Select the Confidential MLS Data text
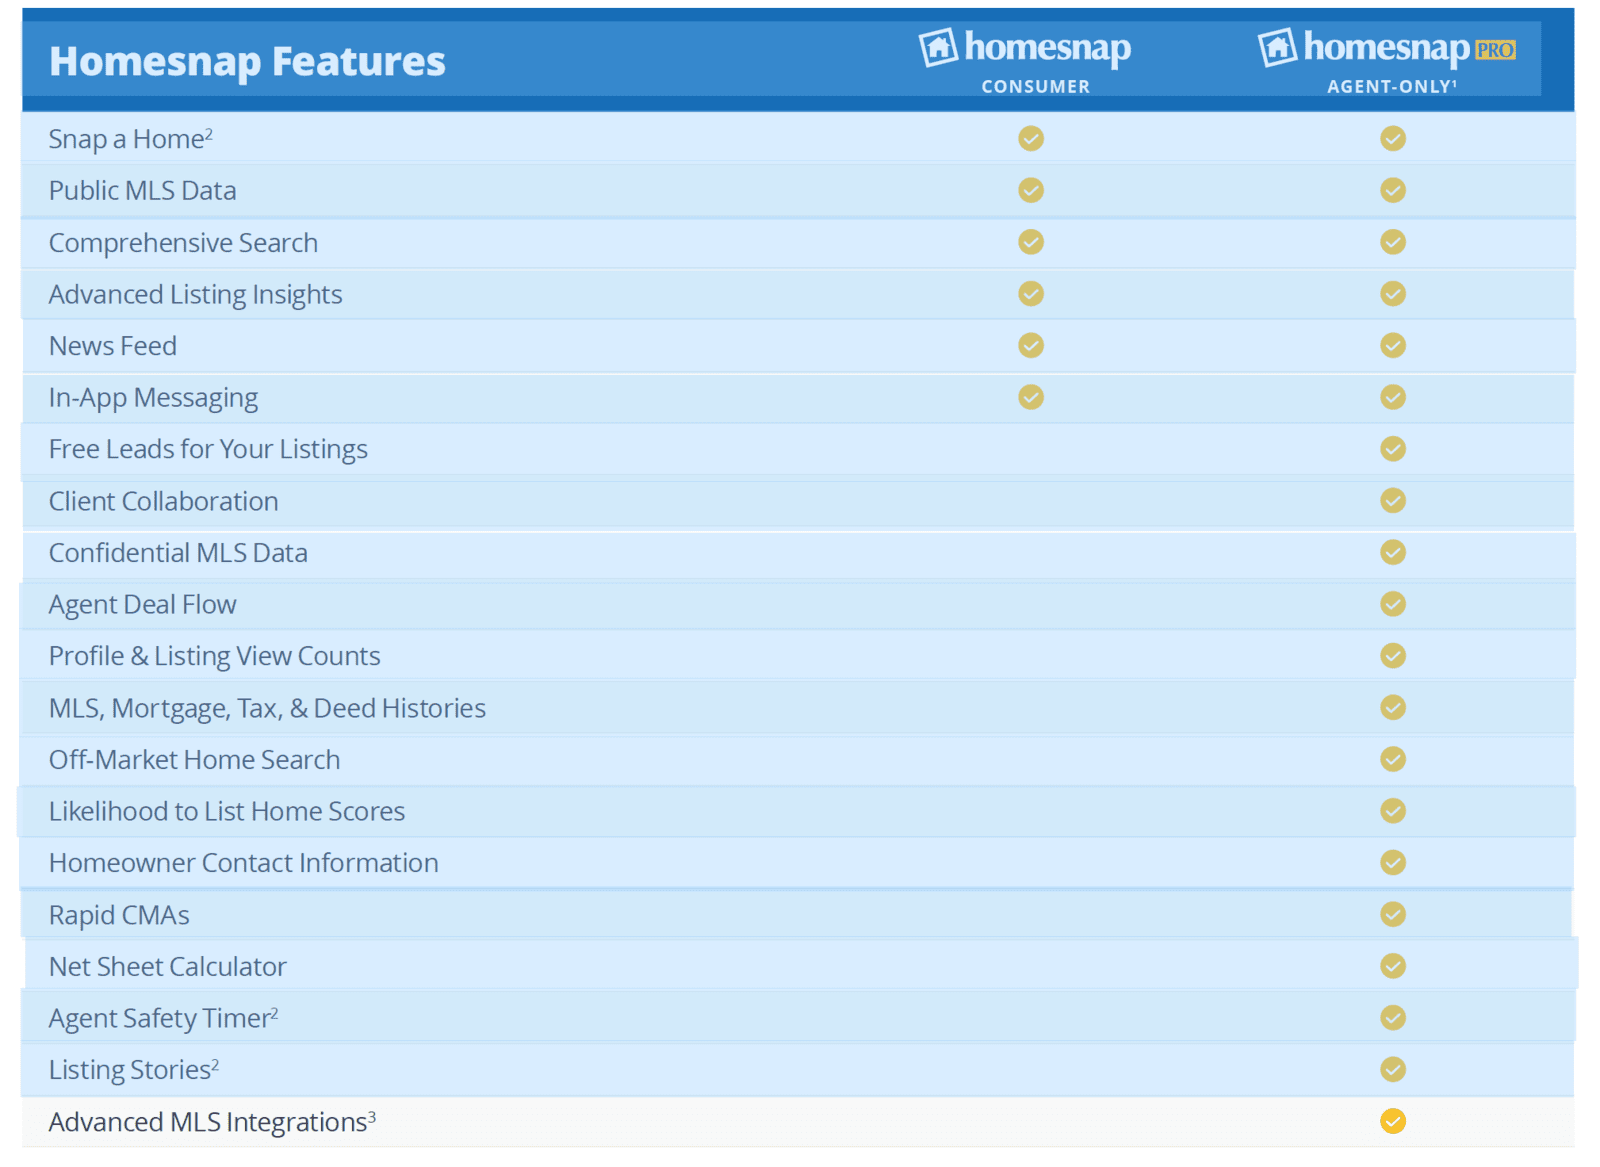 [179, 553]
